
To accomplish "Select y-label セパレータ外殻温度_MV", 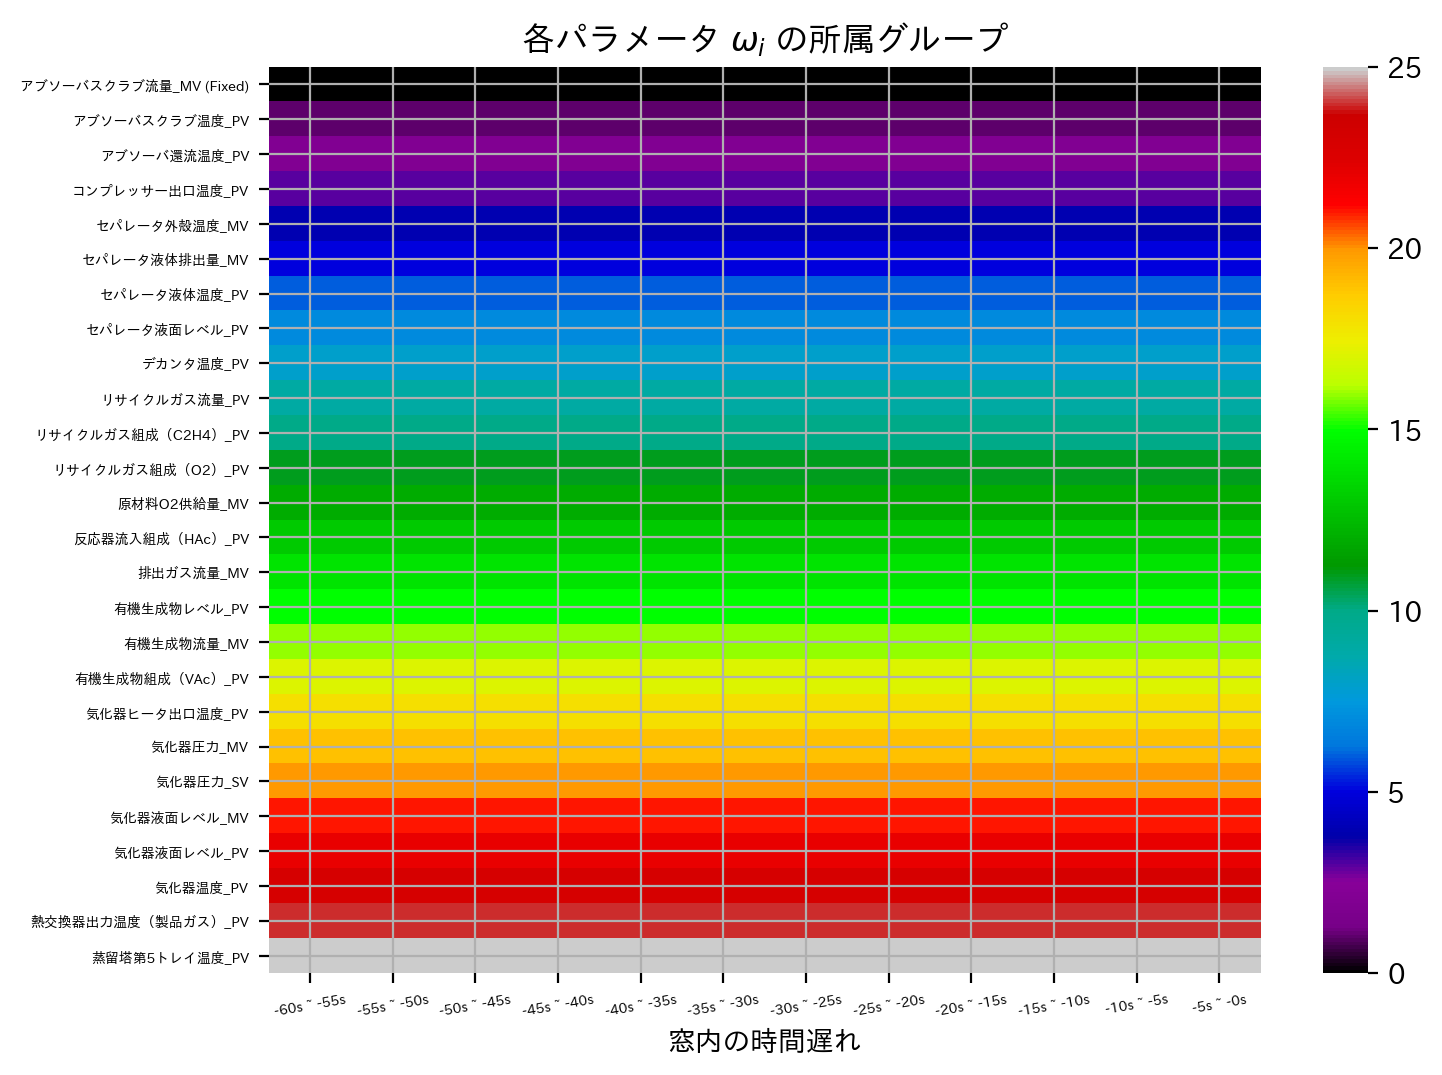I will (x=172, y=226).
